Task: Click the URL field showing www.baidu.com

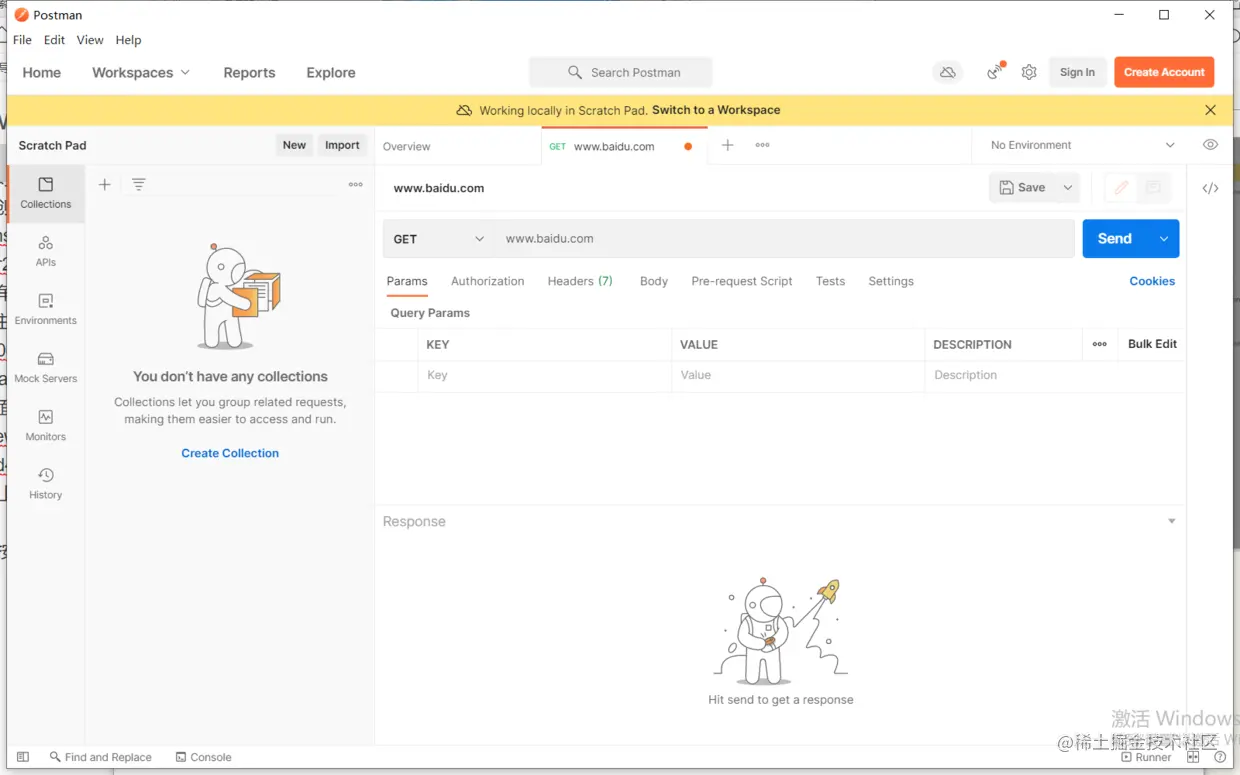Action: point(784,239)
